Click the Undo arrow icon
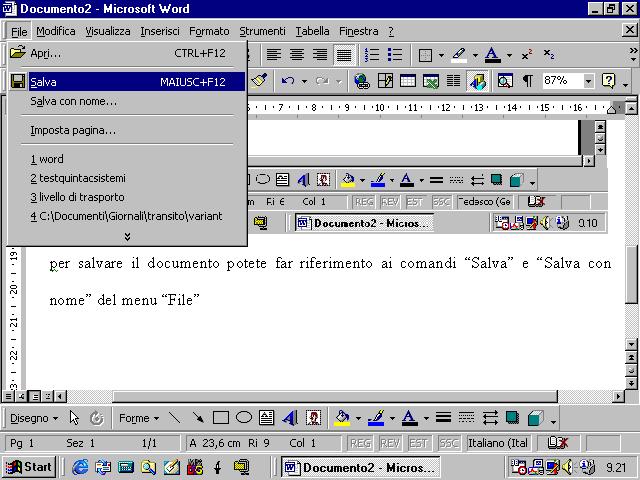 tap(288, 81)
